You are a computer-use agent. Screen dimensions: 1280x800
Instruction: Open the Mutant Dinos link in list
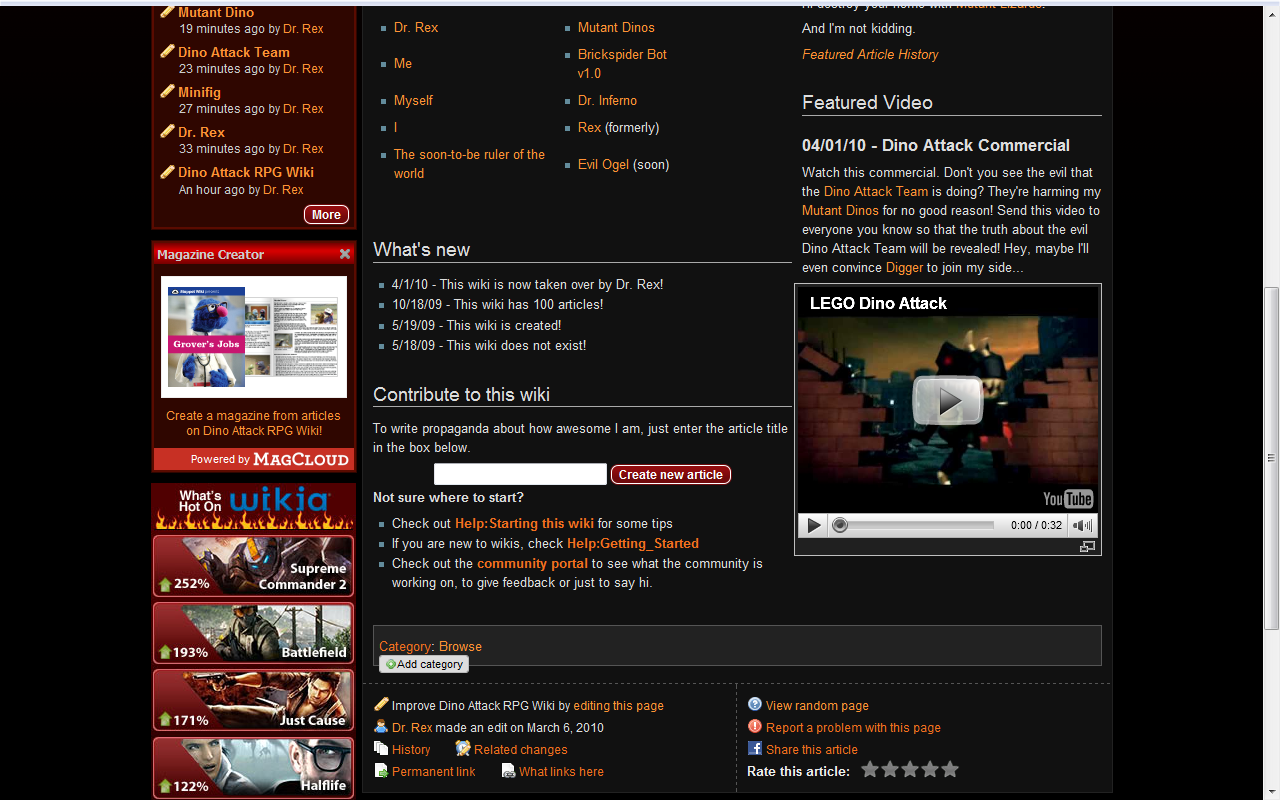pyautogui.click(x=616, y=27)
